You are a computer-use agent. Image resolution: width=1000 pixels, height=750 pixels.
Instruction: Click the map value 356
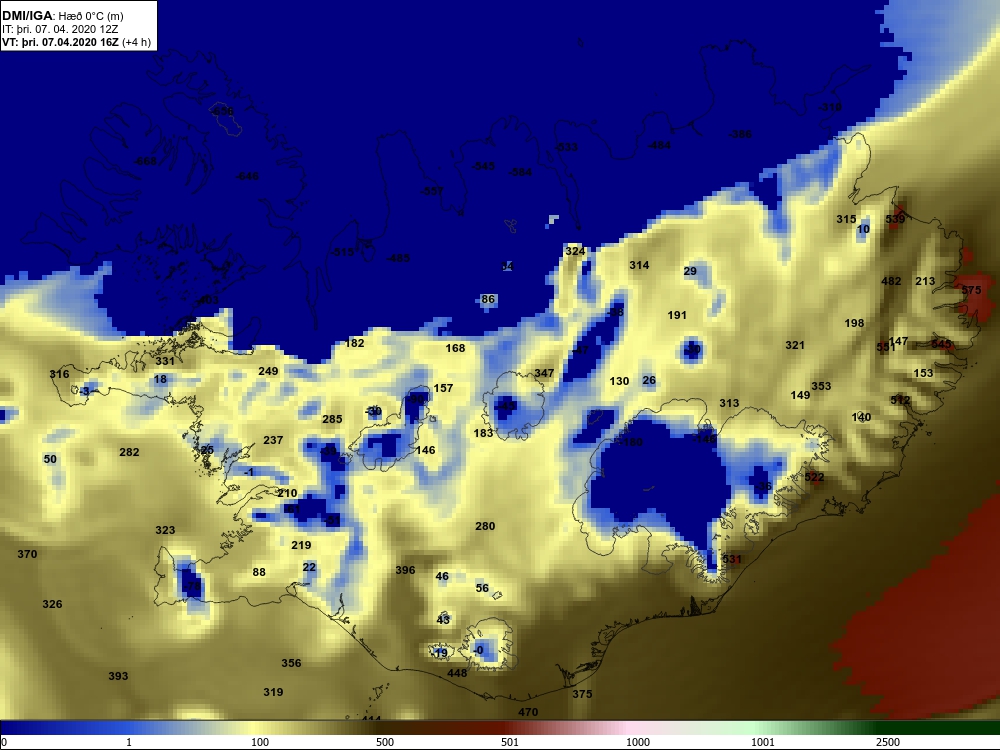291,663
